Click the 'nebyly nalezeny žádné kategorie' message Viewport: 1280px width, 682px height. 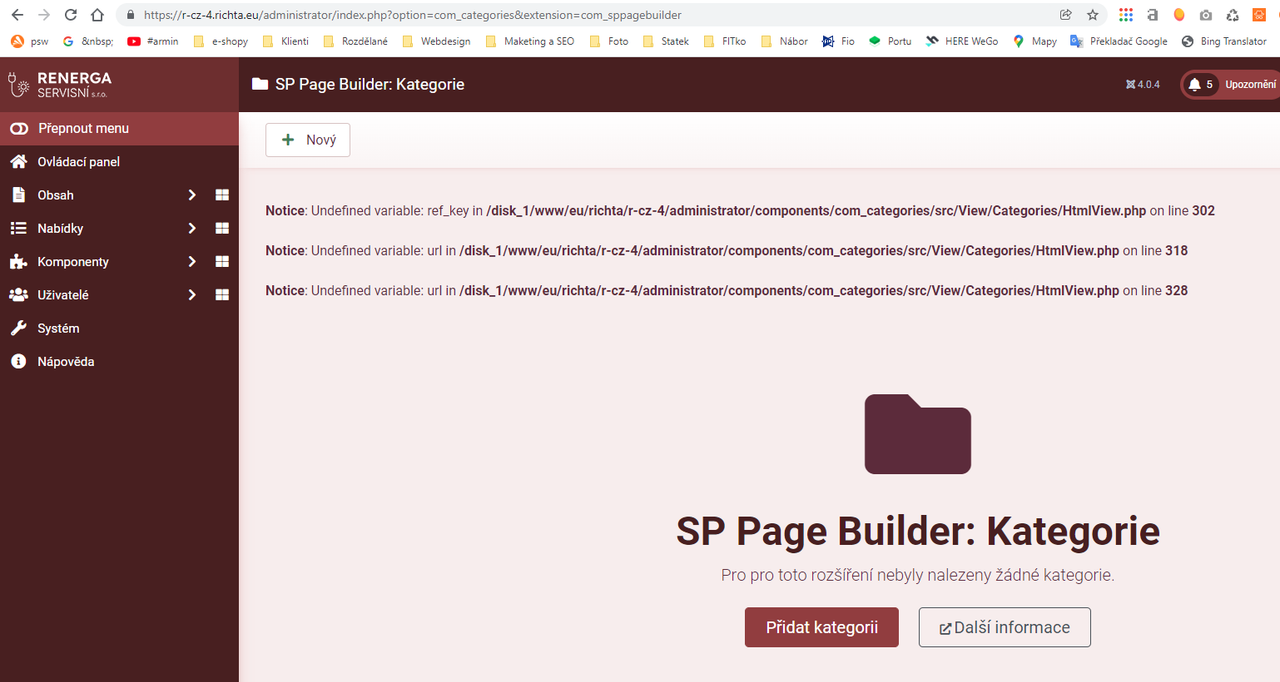click(x=918, y=575)
